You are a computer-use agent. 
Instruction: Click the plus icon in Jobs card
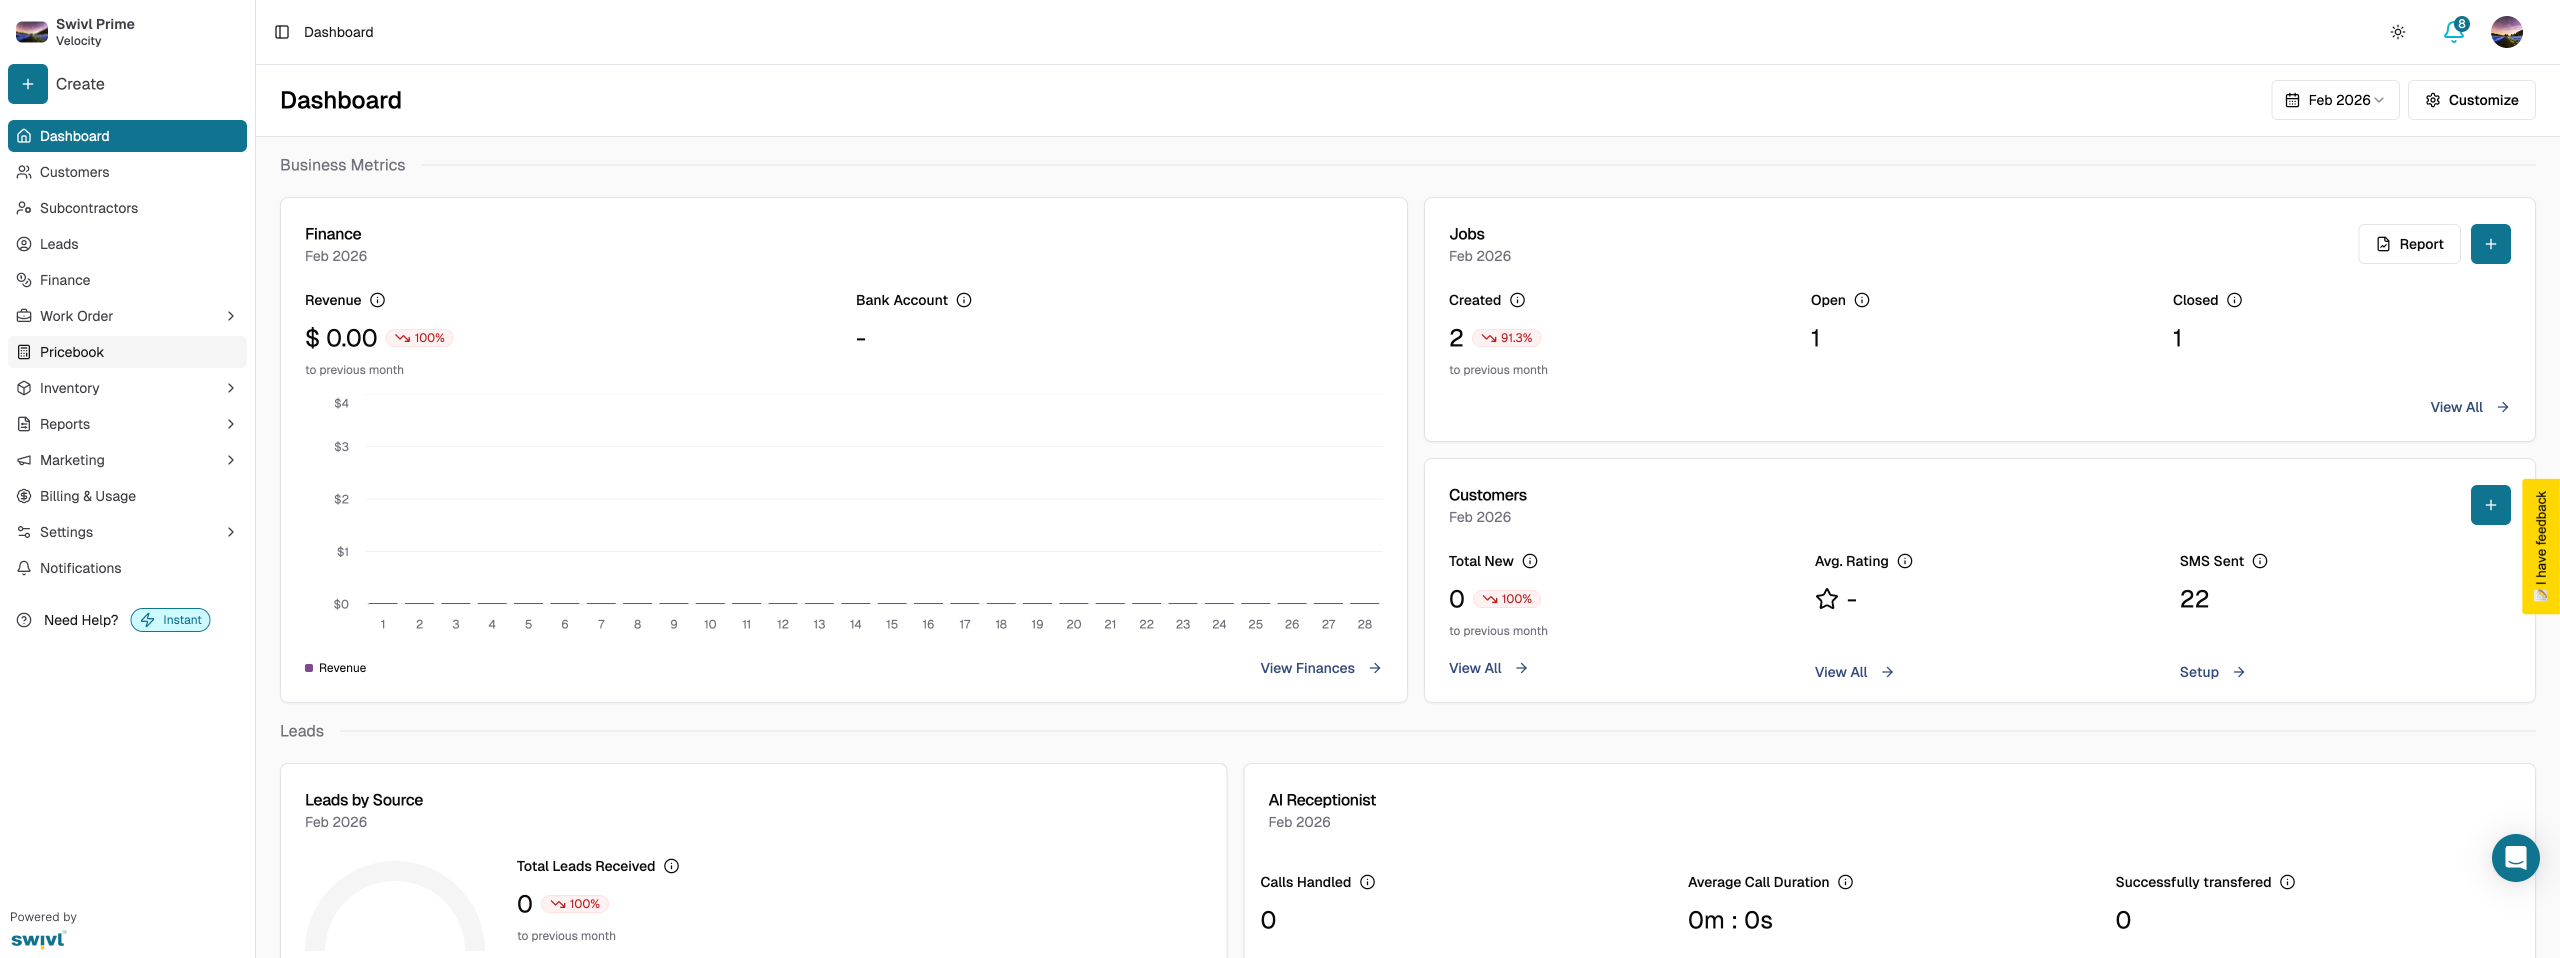tap(2490, 244)
